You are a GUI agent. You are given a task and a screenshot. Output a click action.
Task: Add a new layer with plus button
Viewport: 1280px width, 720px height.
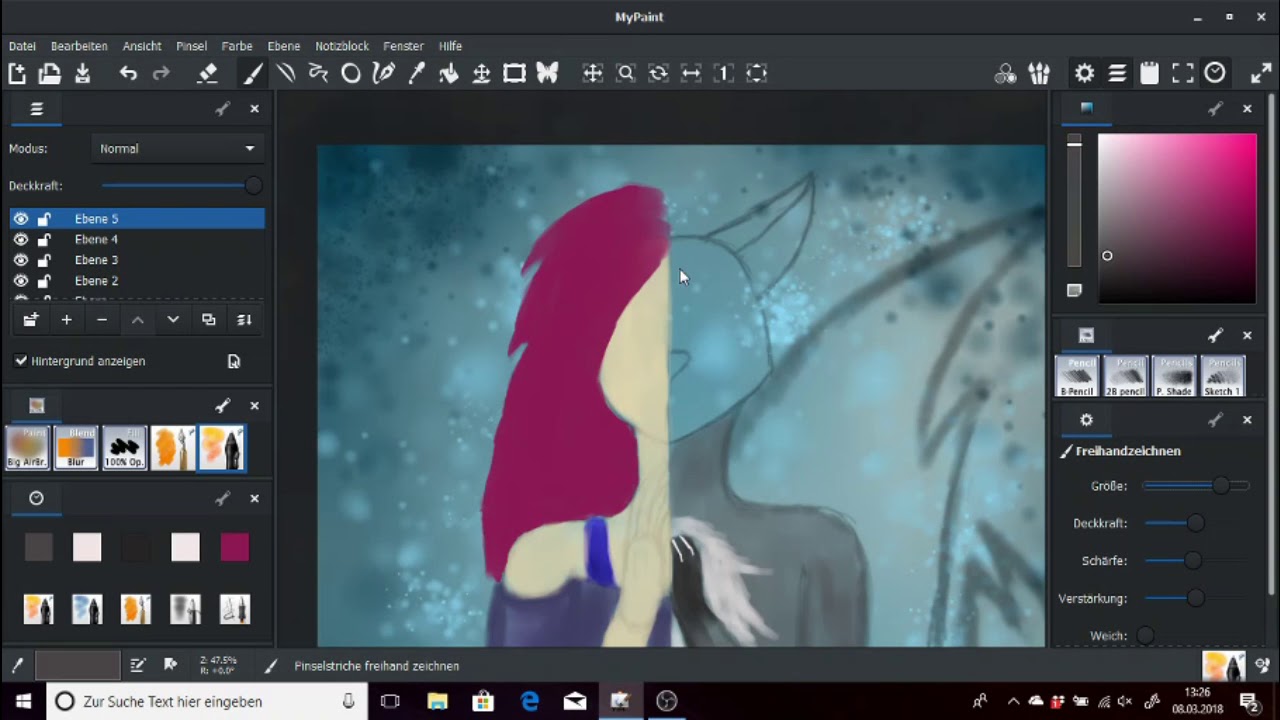(66, 320)
